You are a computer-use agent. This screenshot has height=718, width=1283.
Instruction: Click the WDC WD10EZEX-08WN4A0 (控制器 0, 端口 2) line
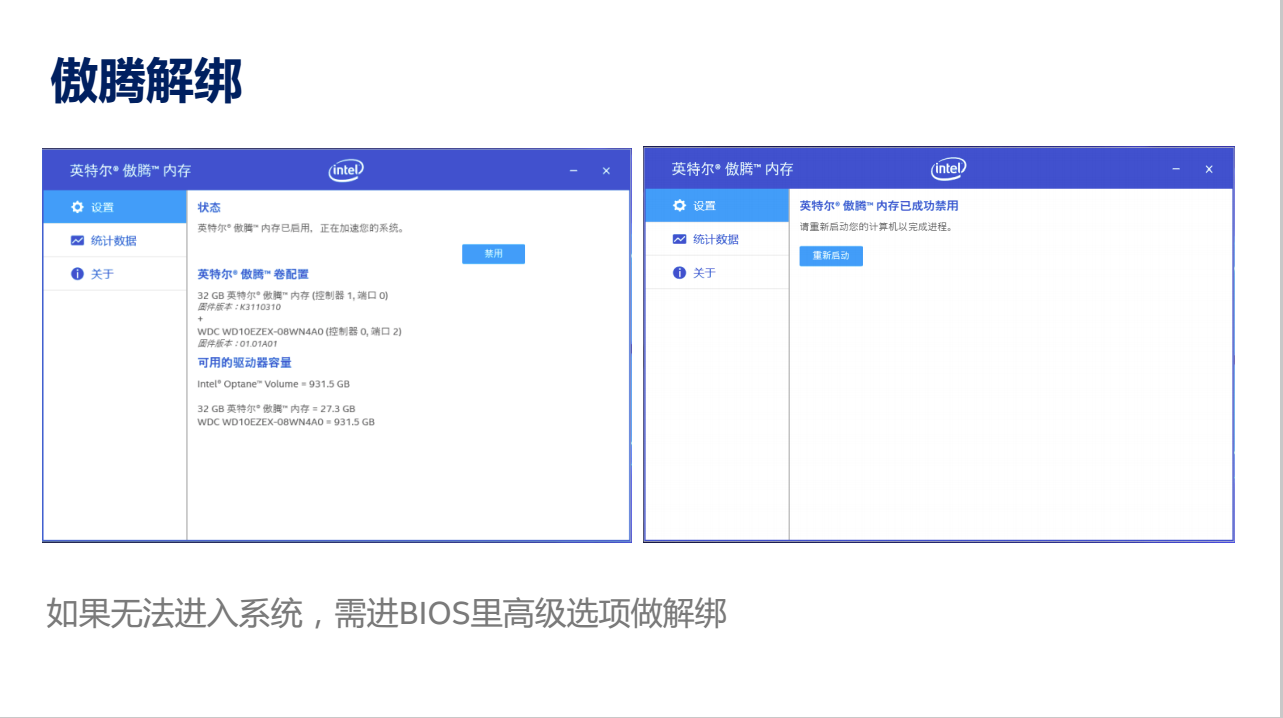(x=300, y=331)
